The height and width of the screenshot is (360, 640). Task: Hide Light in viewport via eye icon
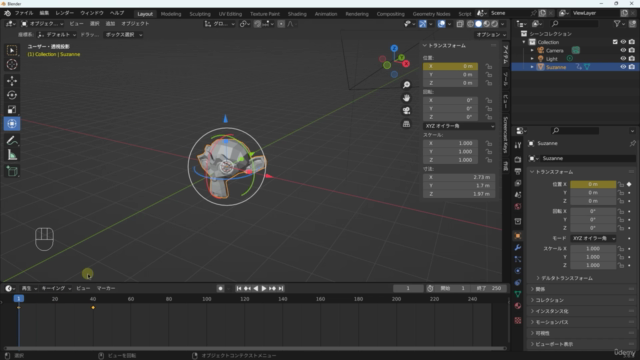pyautogui.click(x=623, y=58)
